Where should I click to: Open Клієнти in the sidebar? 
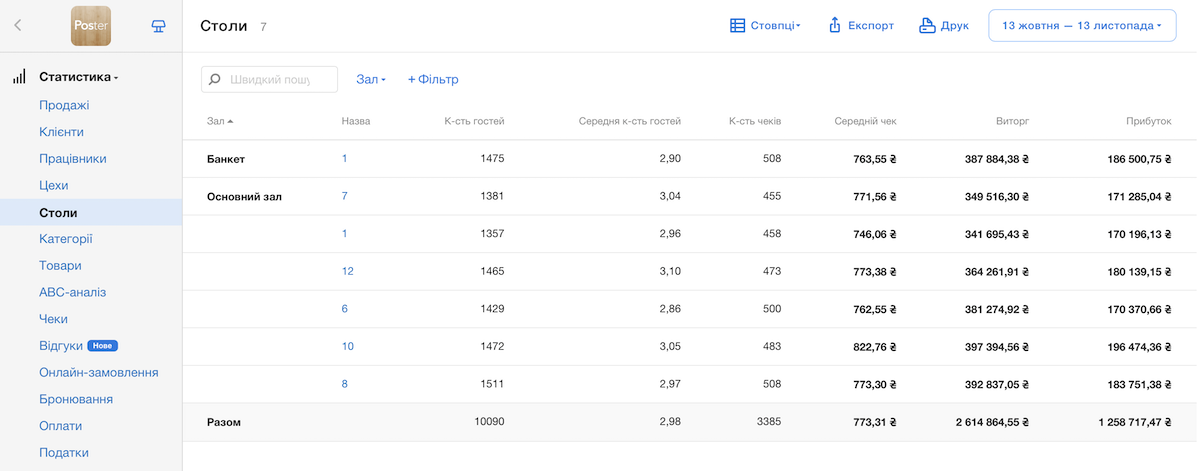click(x=61, y=132)
